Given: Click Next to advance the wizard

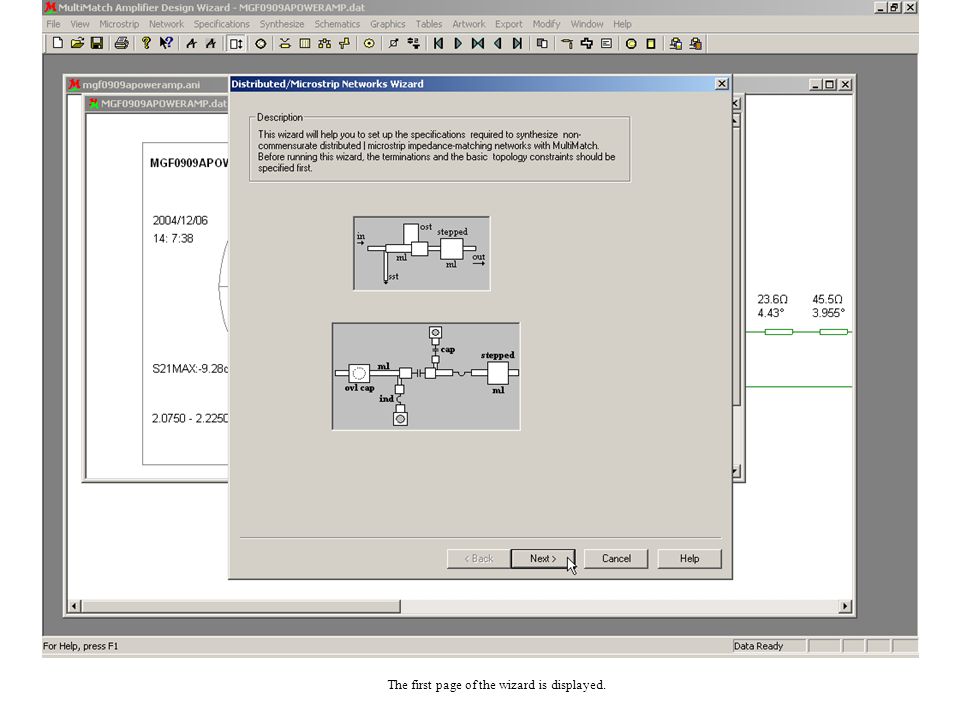Looking at the screenshot, I should [x=543, y=558].
